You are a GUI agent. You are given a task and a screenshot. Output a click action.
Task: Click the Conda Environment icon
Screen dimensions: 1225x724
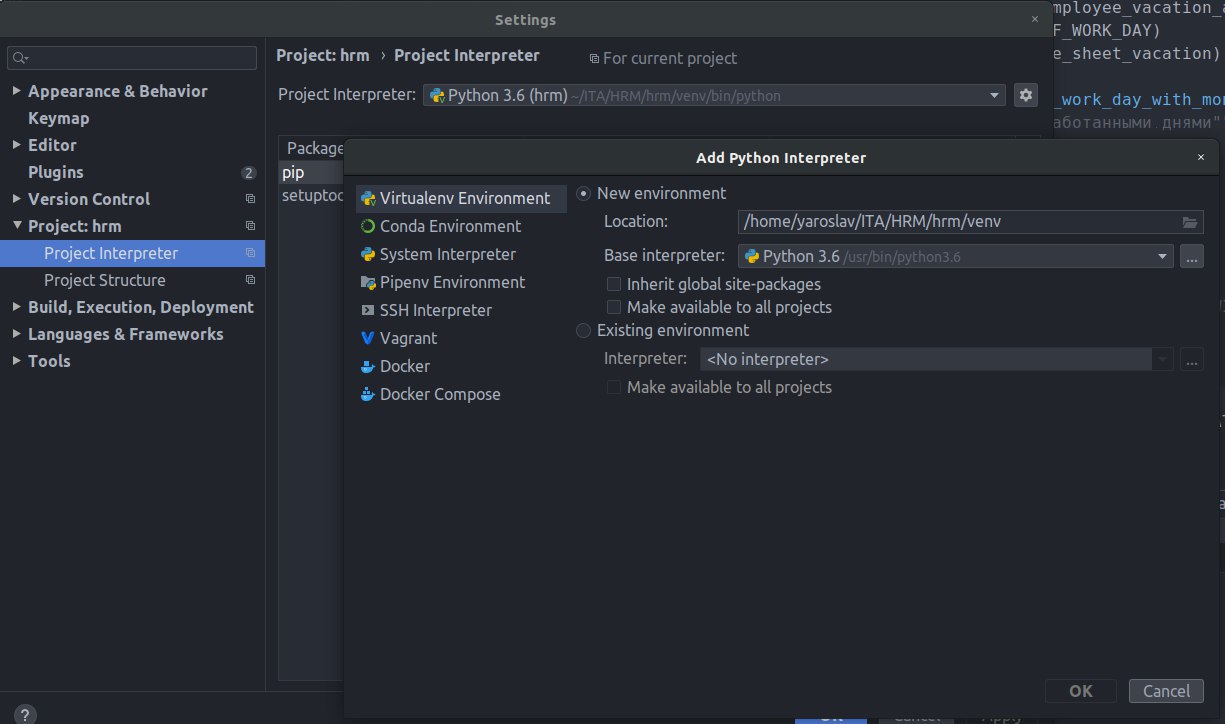coord(368,226)
